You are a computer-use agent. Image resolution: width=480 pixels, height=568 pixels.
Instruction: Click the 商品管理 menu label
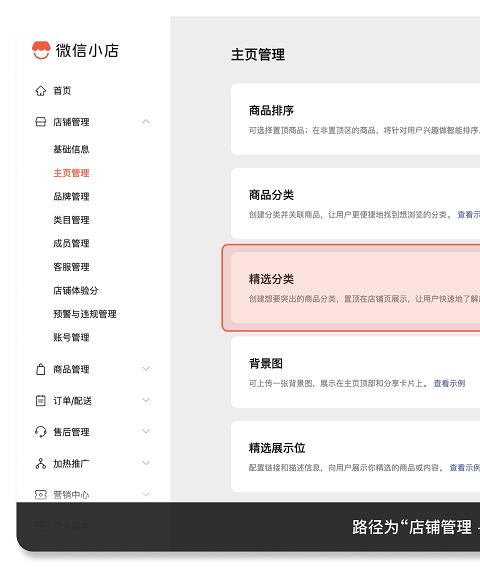[71, 369]
